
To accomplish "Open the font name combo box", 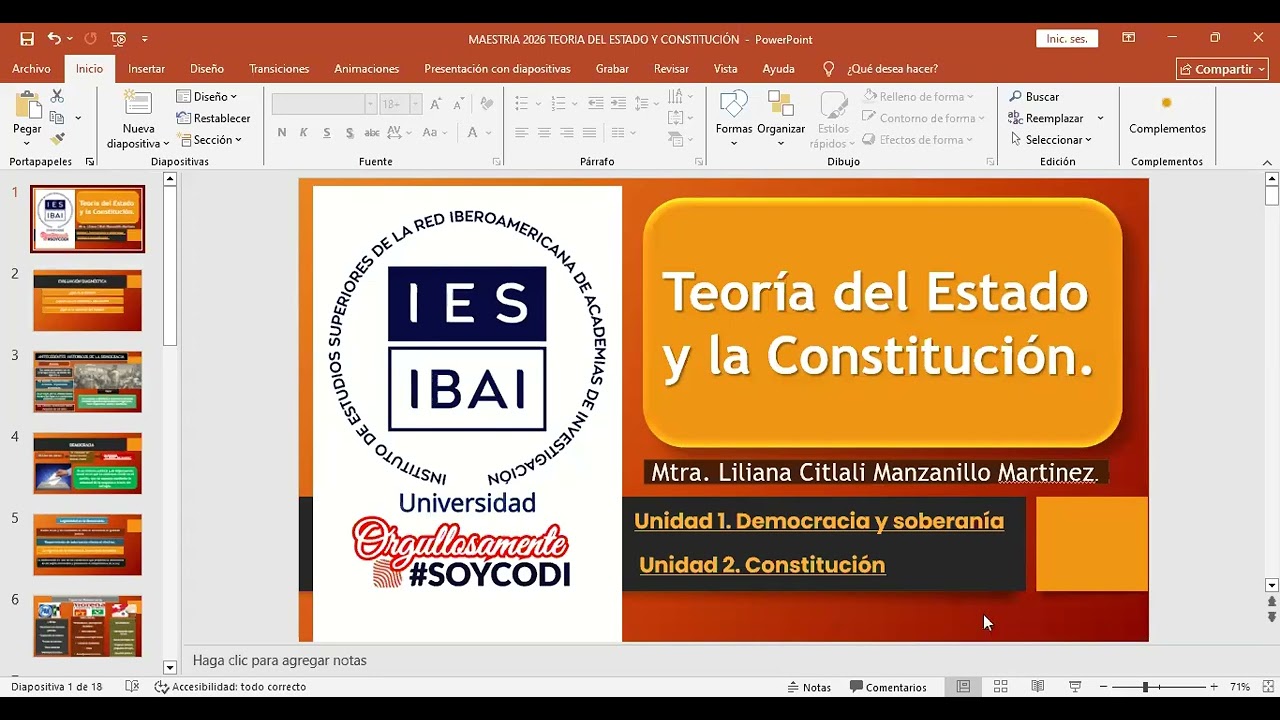I will (324, 104).
